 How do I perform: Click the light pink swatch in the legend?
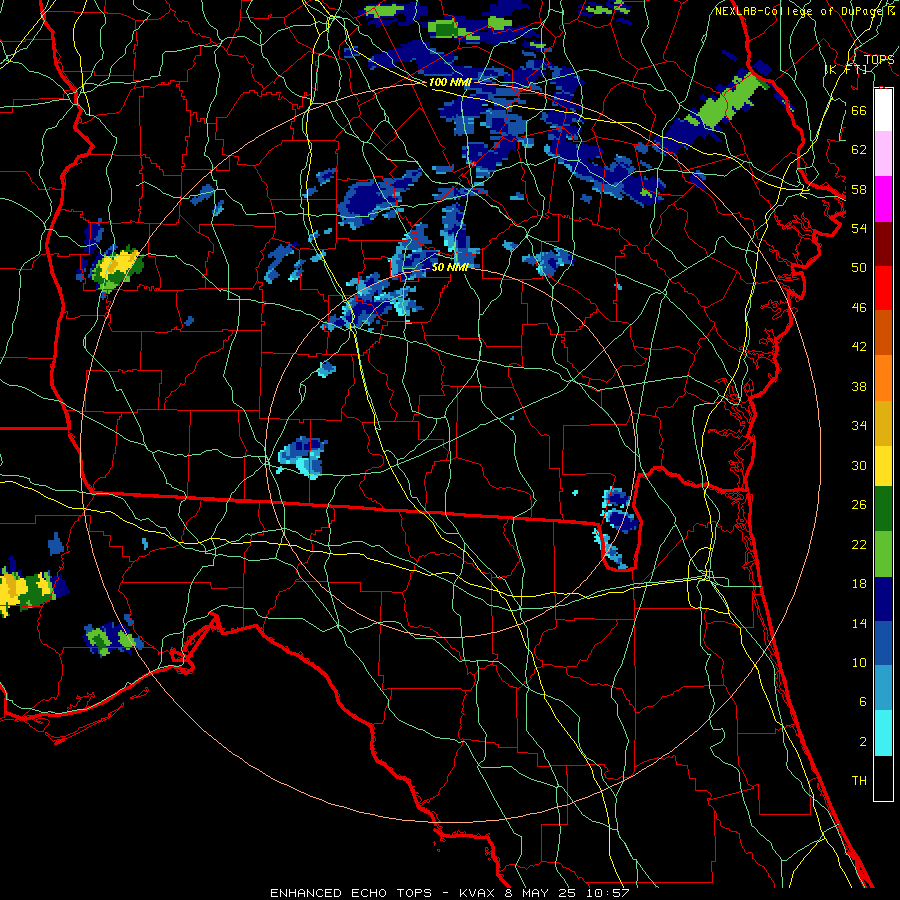coord(883,154)
